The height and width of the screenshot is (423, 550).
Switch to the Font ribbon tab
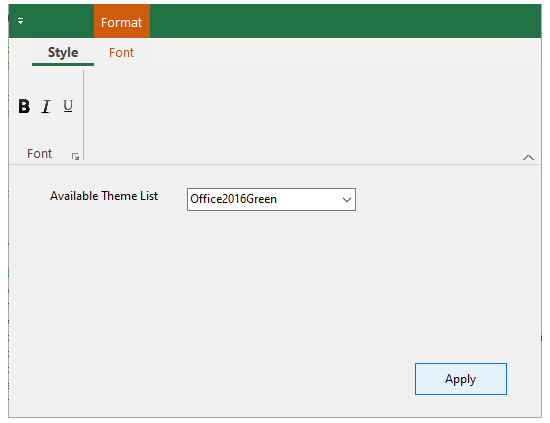(x=121, y=53)
